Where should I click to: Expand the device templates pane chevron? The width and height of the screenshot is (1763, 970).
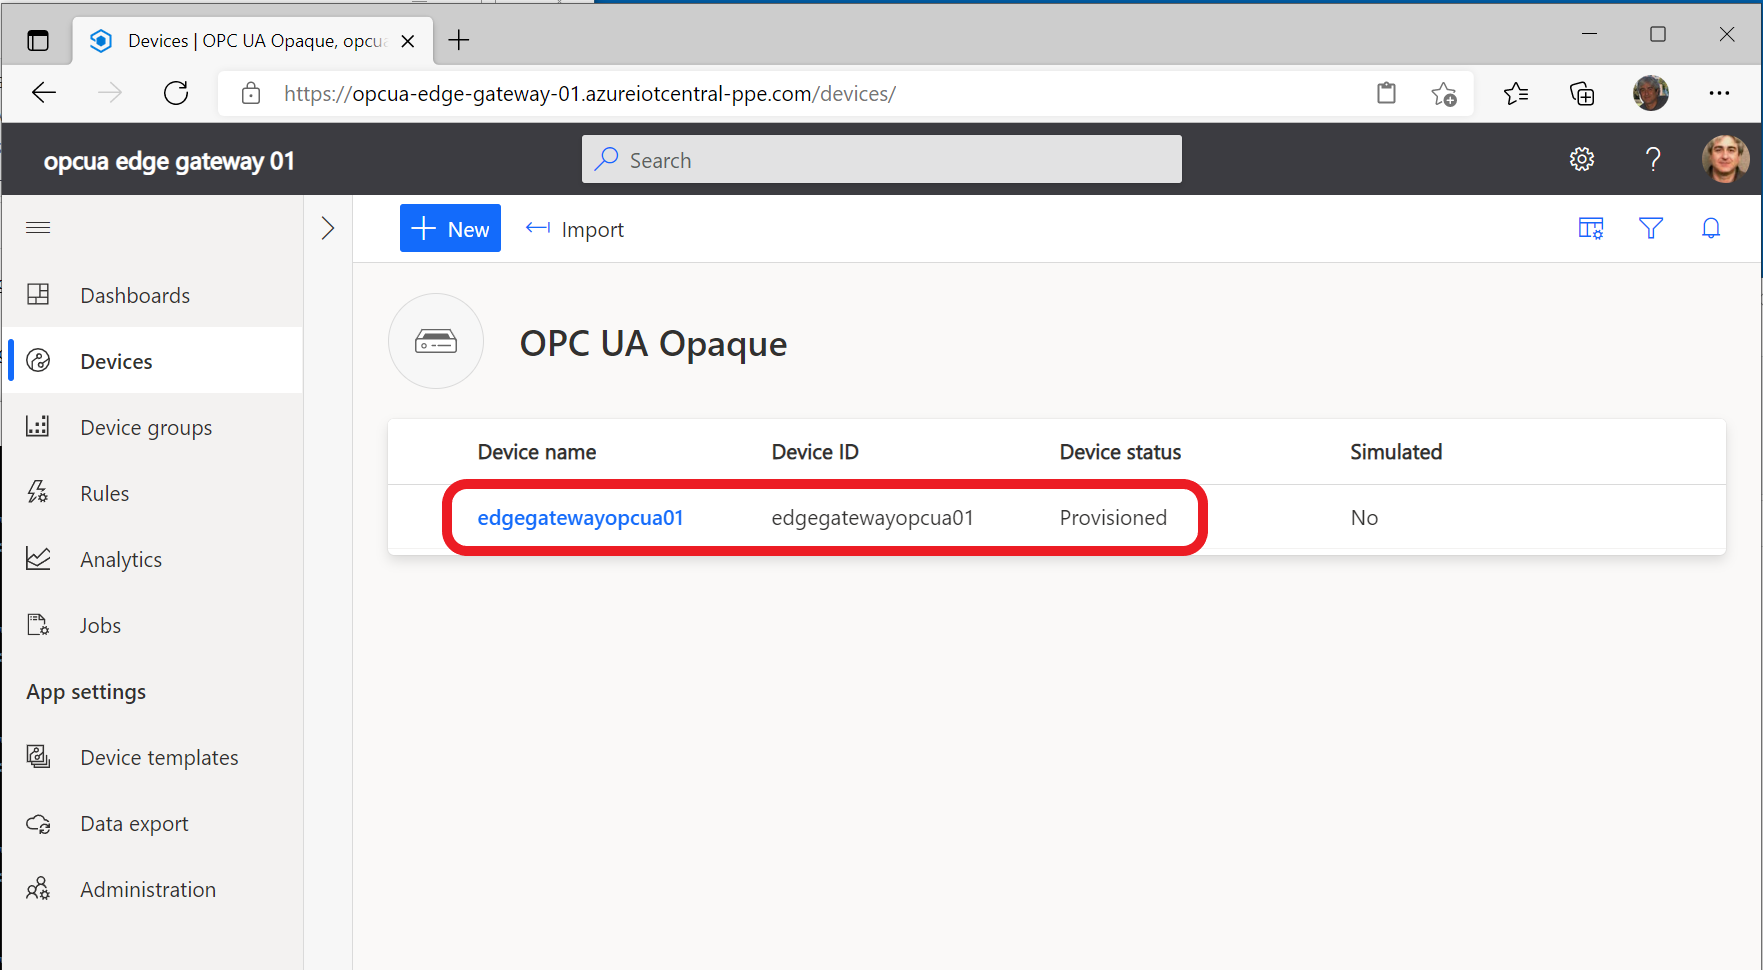tap(328, 228)
